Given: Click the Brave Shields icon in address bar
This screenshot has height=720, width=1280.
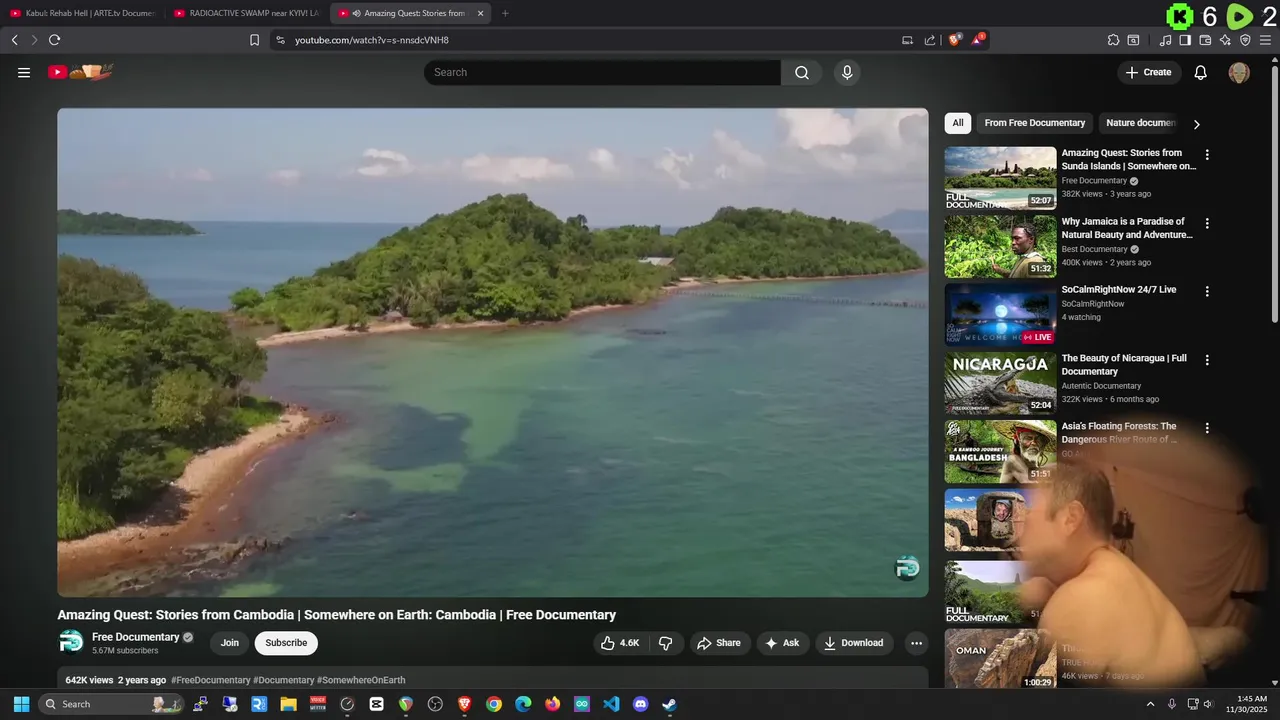Looking at the screenshot, I should [955, 40].
